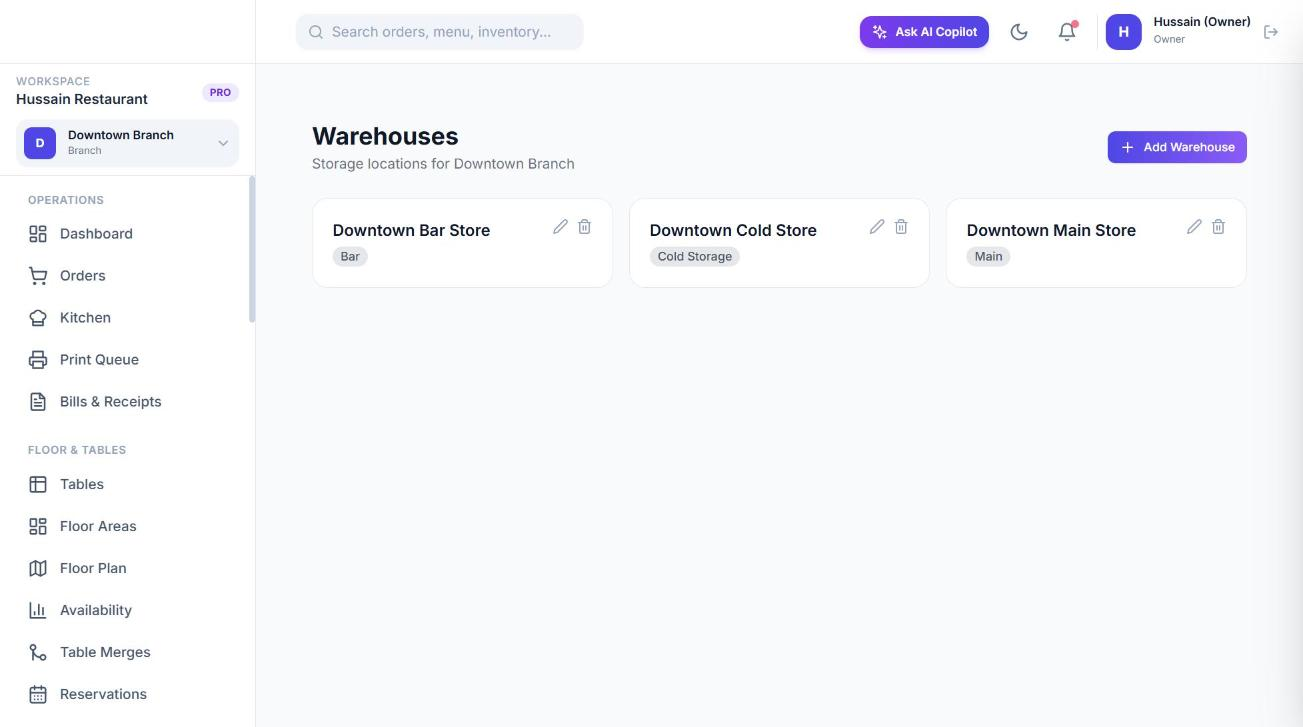Click the Availability chart icon
This screenshot has height=727, width=1303.
pyautogui.click(x=38, y=610)
